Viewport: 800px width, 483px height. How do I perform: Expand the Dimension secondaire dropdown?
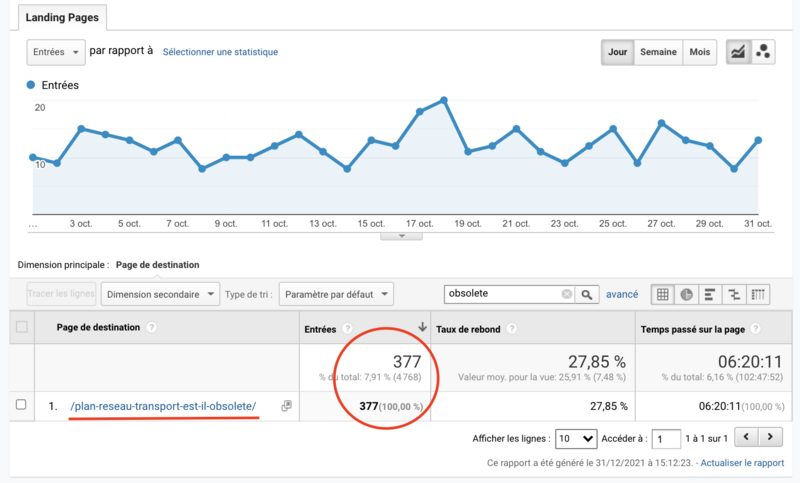pos(162,294)
